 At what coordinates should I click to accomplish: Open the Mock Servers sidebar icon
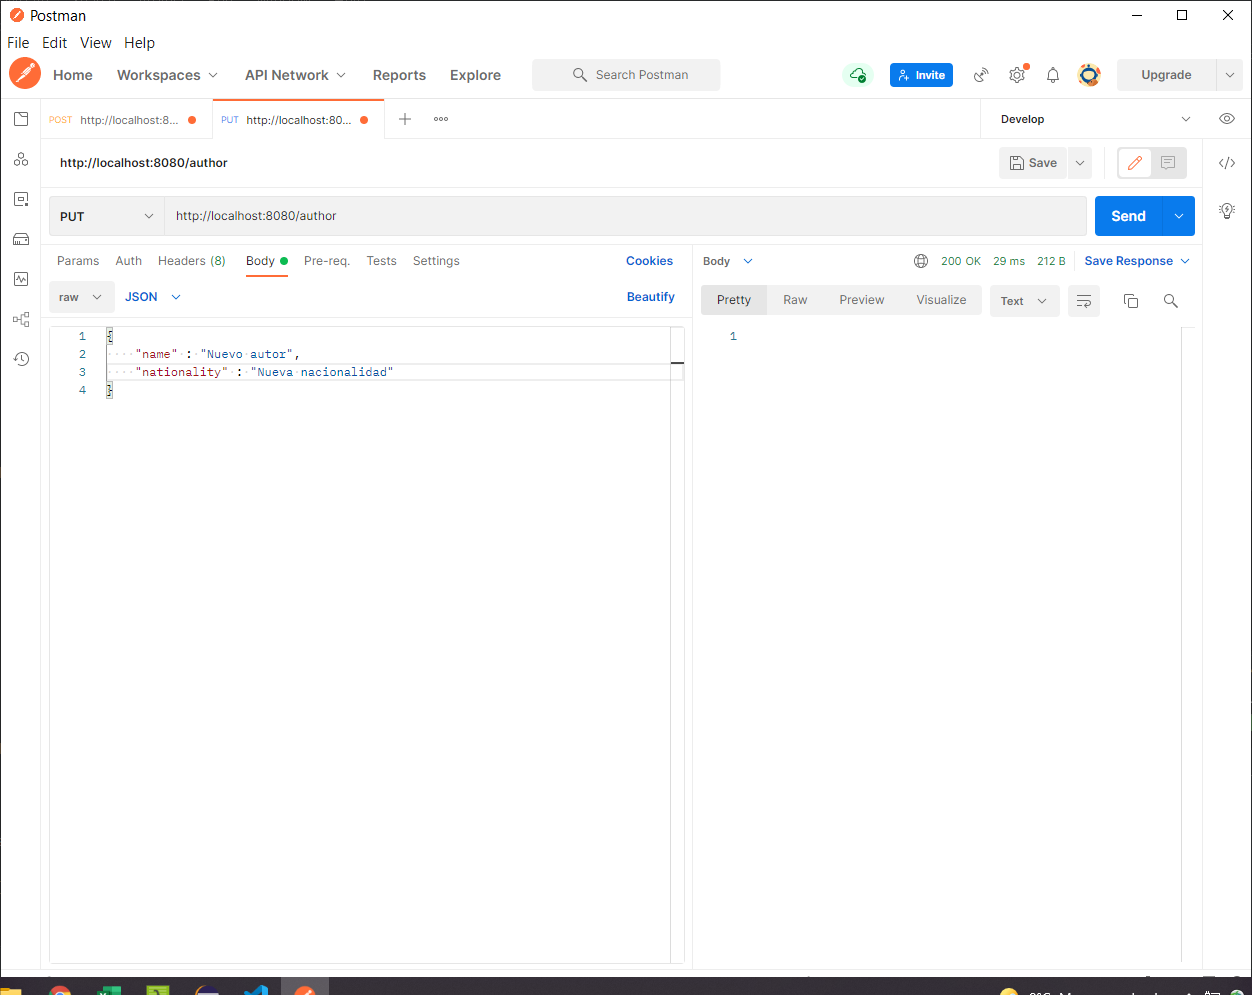click(x=21, y=239)
